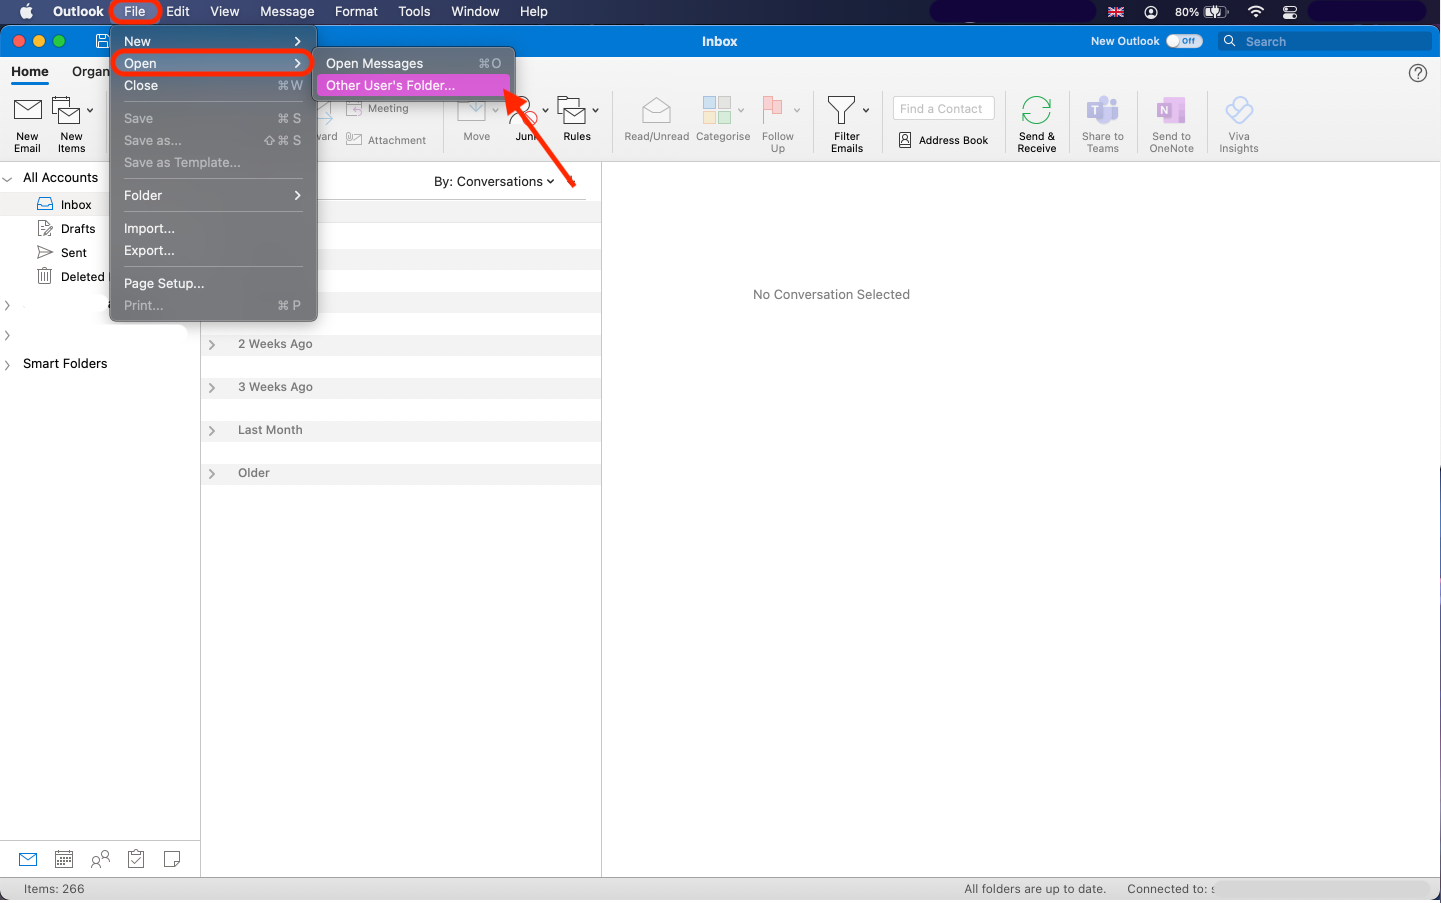Click the Search field in title bar
Image resolution: width=1441 pixels, height=903 pixels.
[1324, 41]
